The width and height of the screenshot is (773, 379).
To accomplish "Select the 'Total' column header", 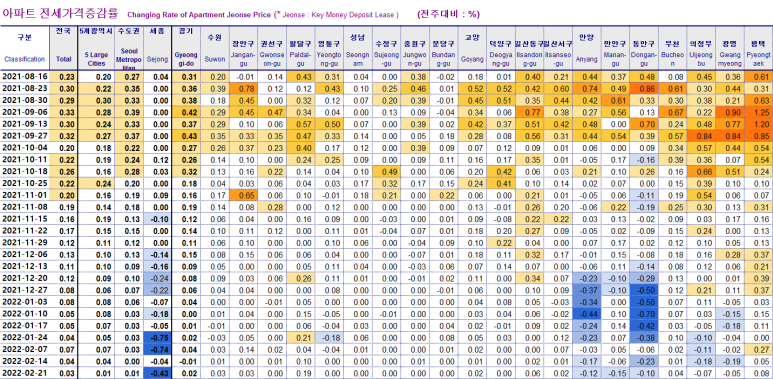I will pyautogui.click(x=64, y=48).
